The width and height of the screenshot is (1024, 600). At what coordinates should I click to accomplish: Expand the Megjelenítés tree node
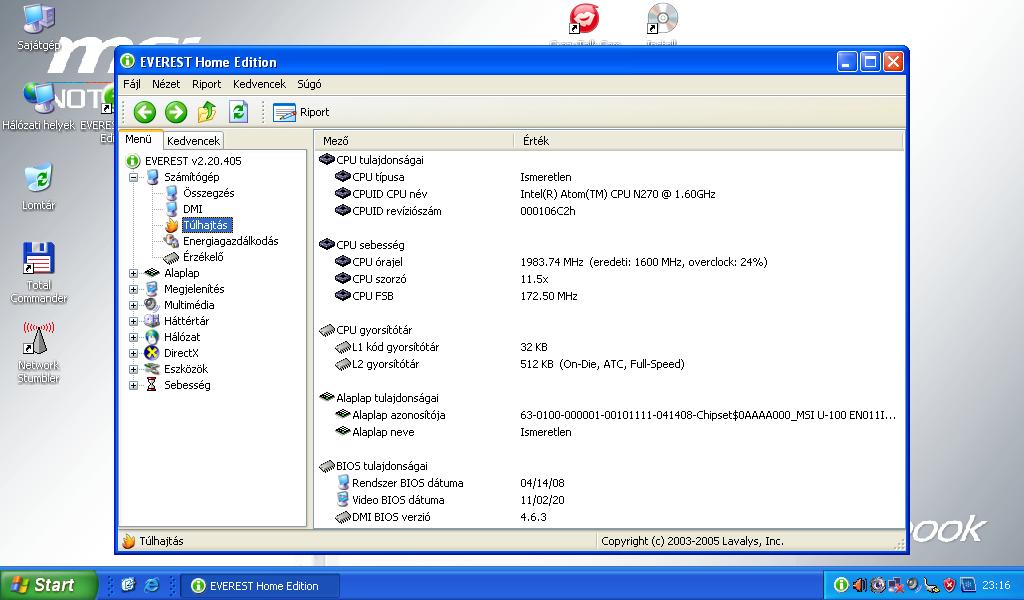point(133,289)
